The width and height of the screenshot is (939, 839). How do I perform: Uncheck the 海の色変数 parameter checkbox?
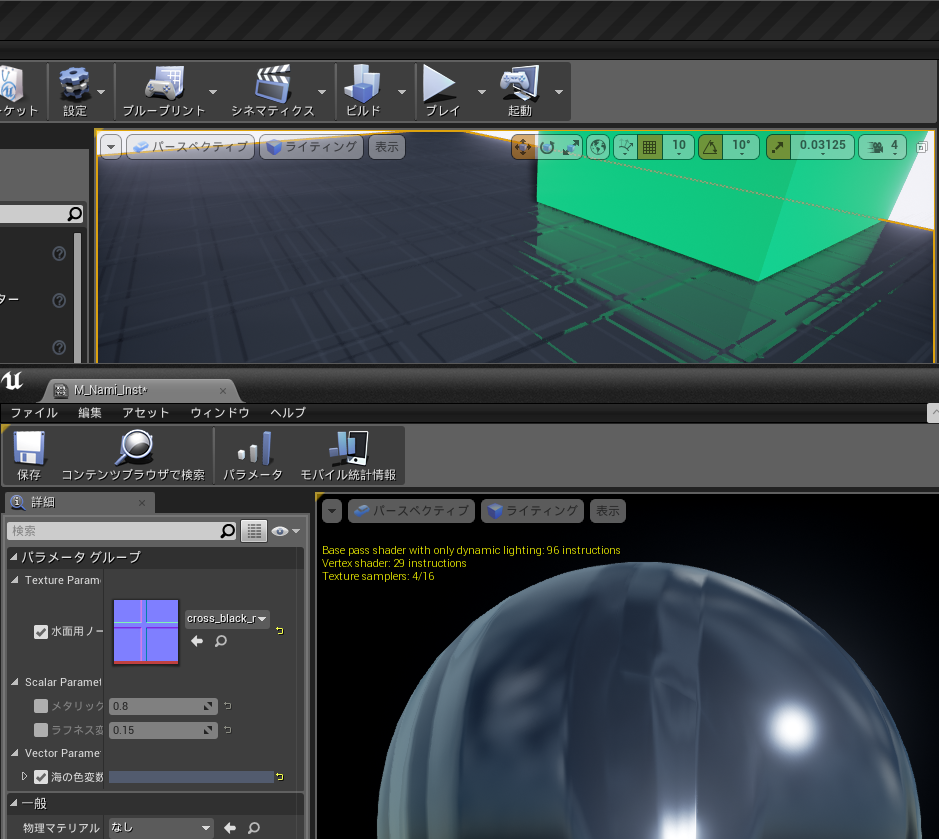[41, 777]
